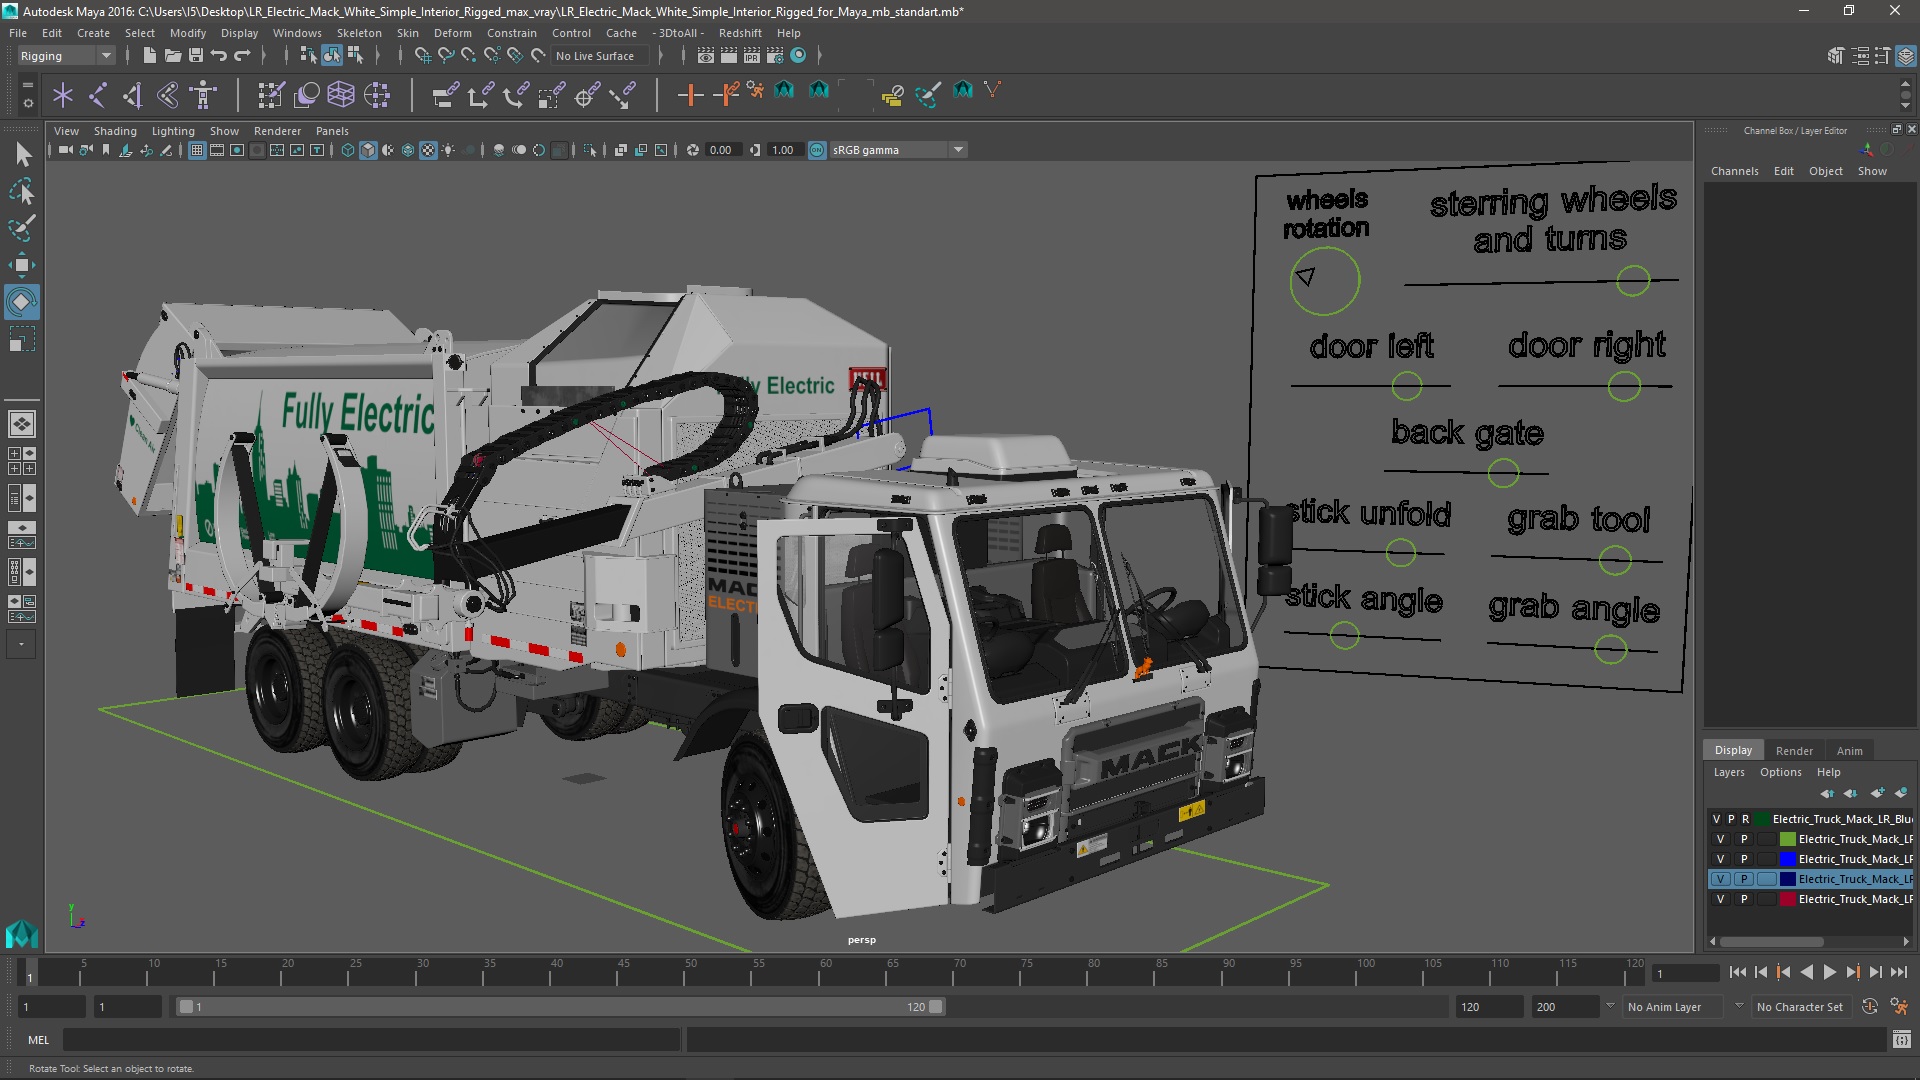Viewport: 1920px width, 1080px height.
Task: Click the Point Constraint shelf icon
Action: coord(480,95)
